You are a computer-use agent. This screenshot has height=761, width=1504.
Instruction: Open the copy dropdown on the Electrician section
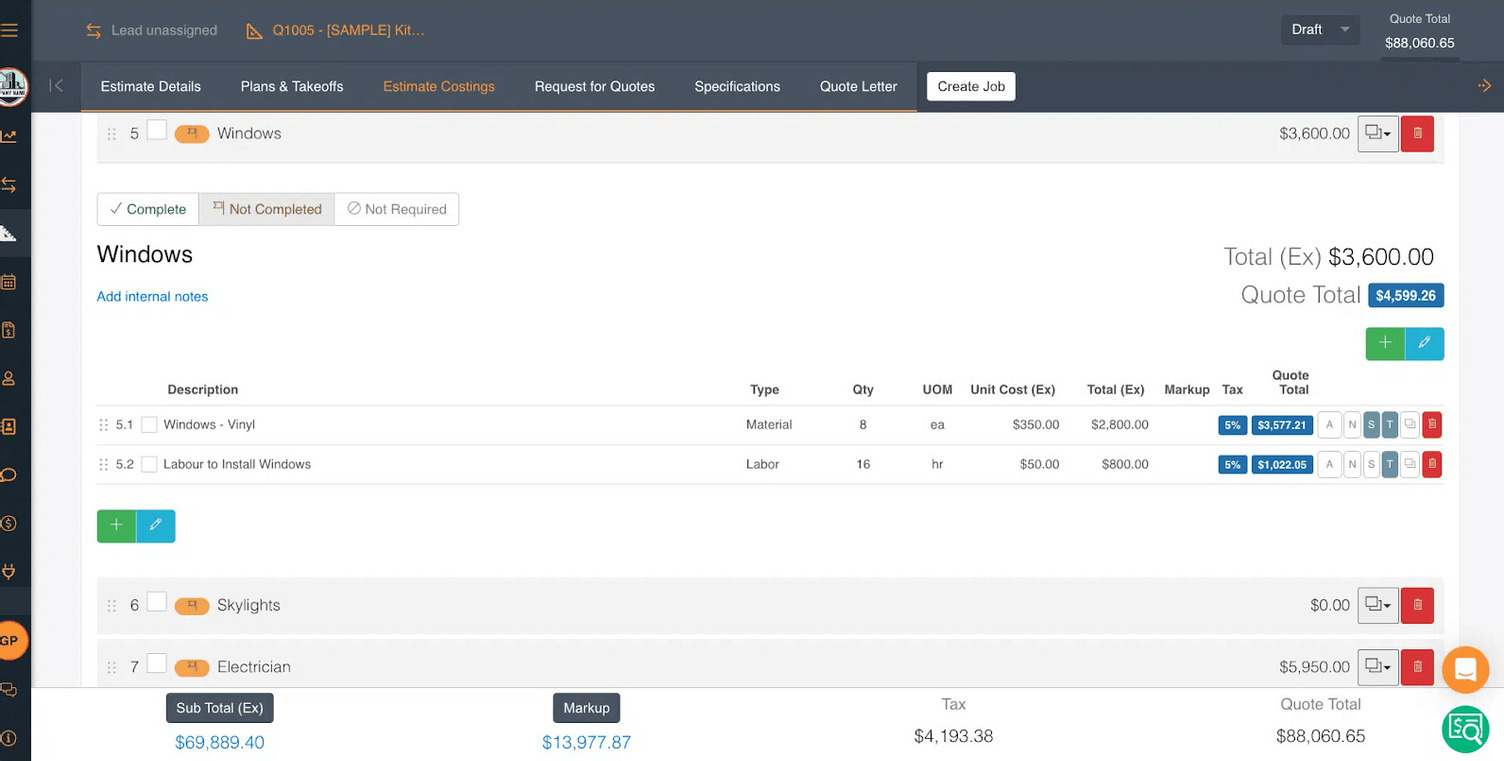1378,667
